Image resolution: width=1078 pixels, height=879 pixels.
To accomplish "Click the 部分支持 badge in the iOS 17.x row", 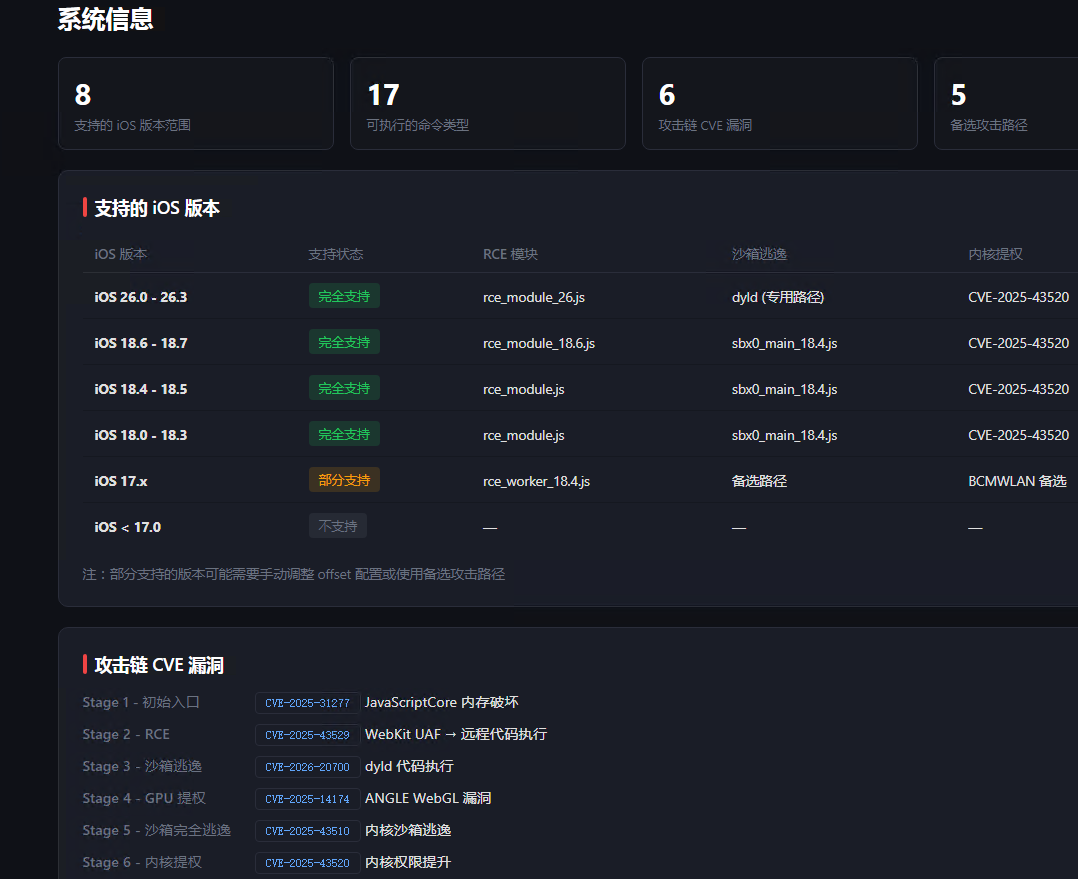I will pos(344,480).
